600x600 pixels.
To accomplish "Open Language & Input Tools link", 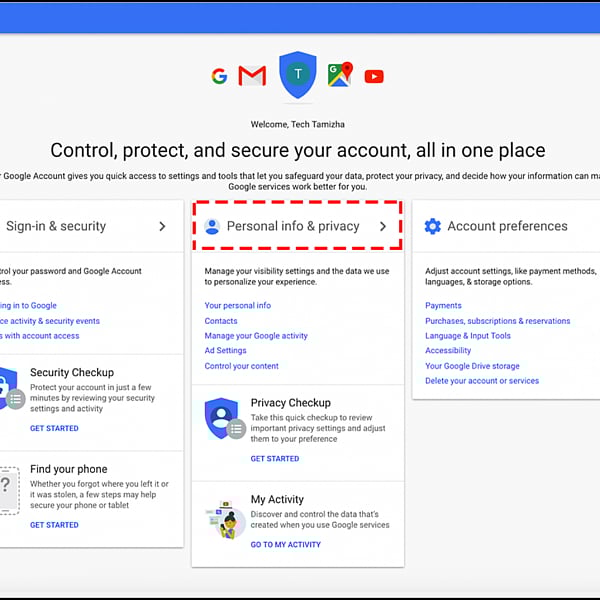I will (467, 336).
